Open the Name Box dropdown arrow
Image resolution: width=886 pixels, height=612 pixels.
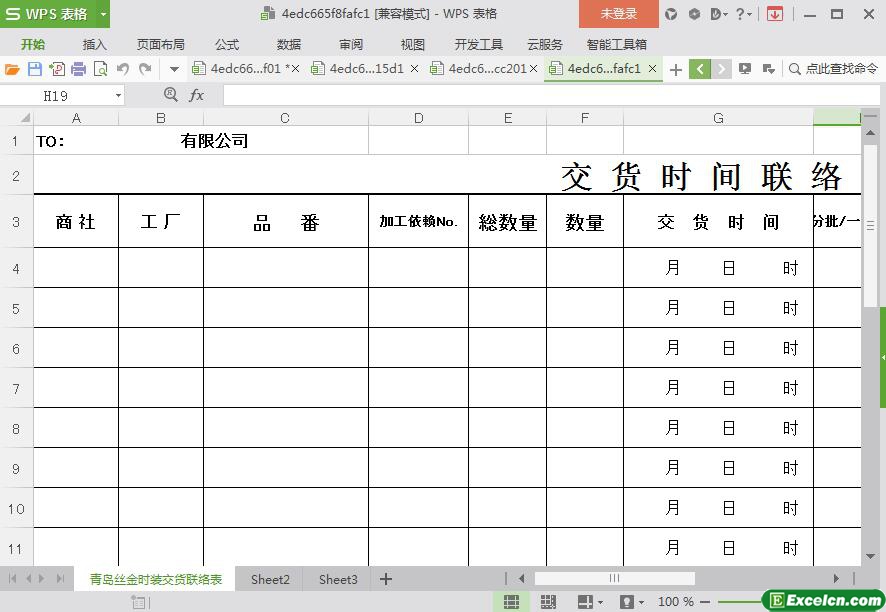[118, 95]
